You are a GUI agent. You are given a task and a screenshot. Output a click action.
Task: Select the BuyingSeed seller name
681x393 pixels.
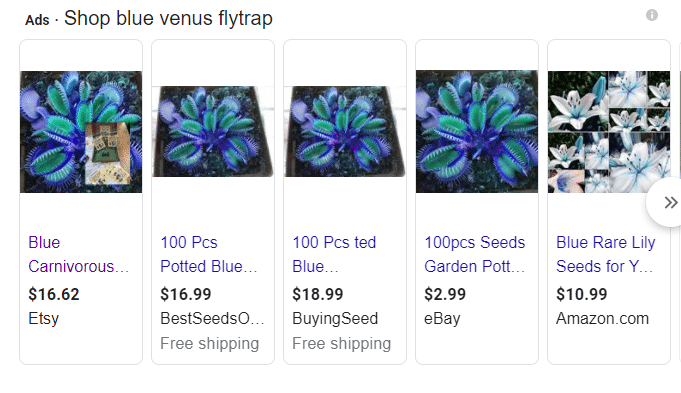[x=335, y=319]
